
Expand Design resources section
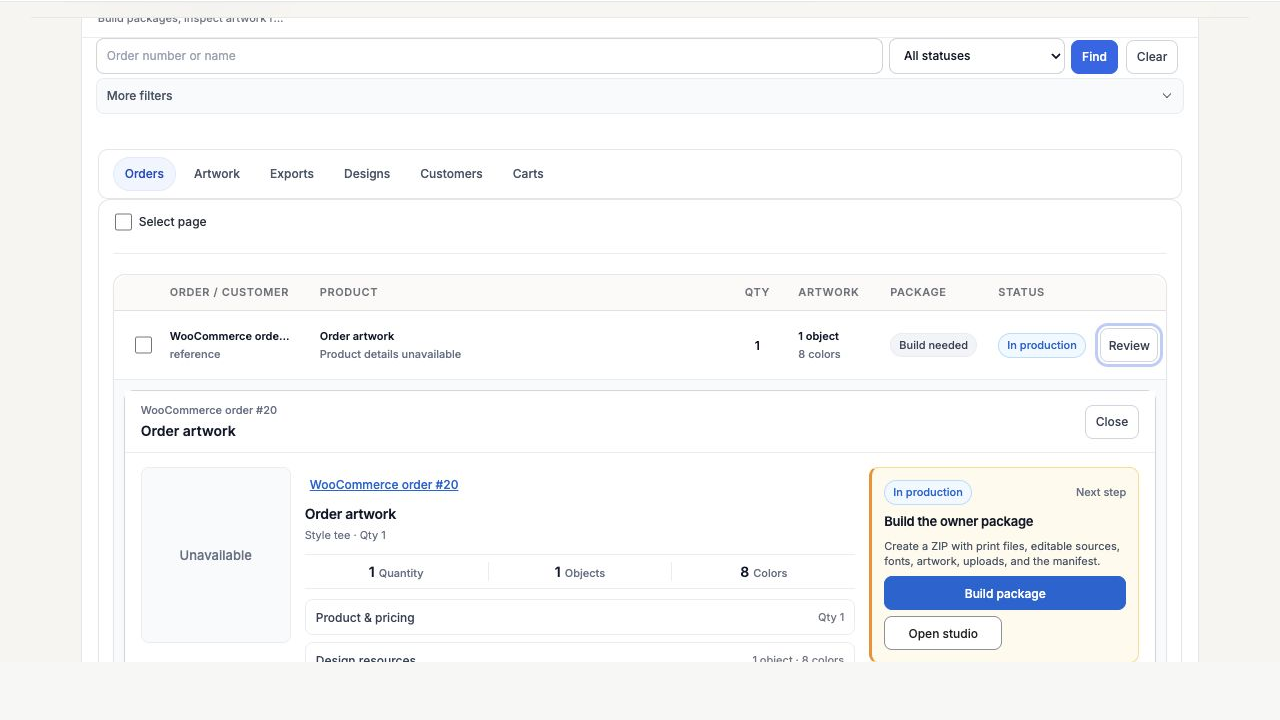[580, 654]
